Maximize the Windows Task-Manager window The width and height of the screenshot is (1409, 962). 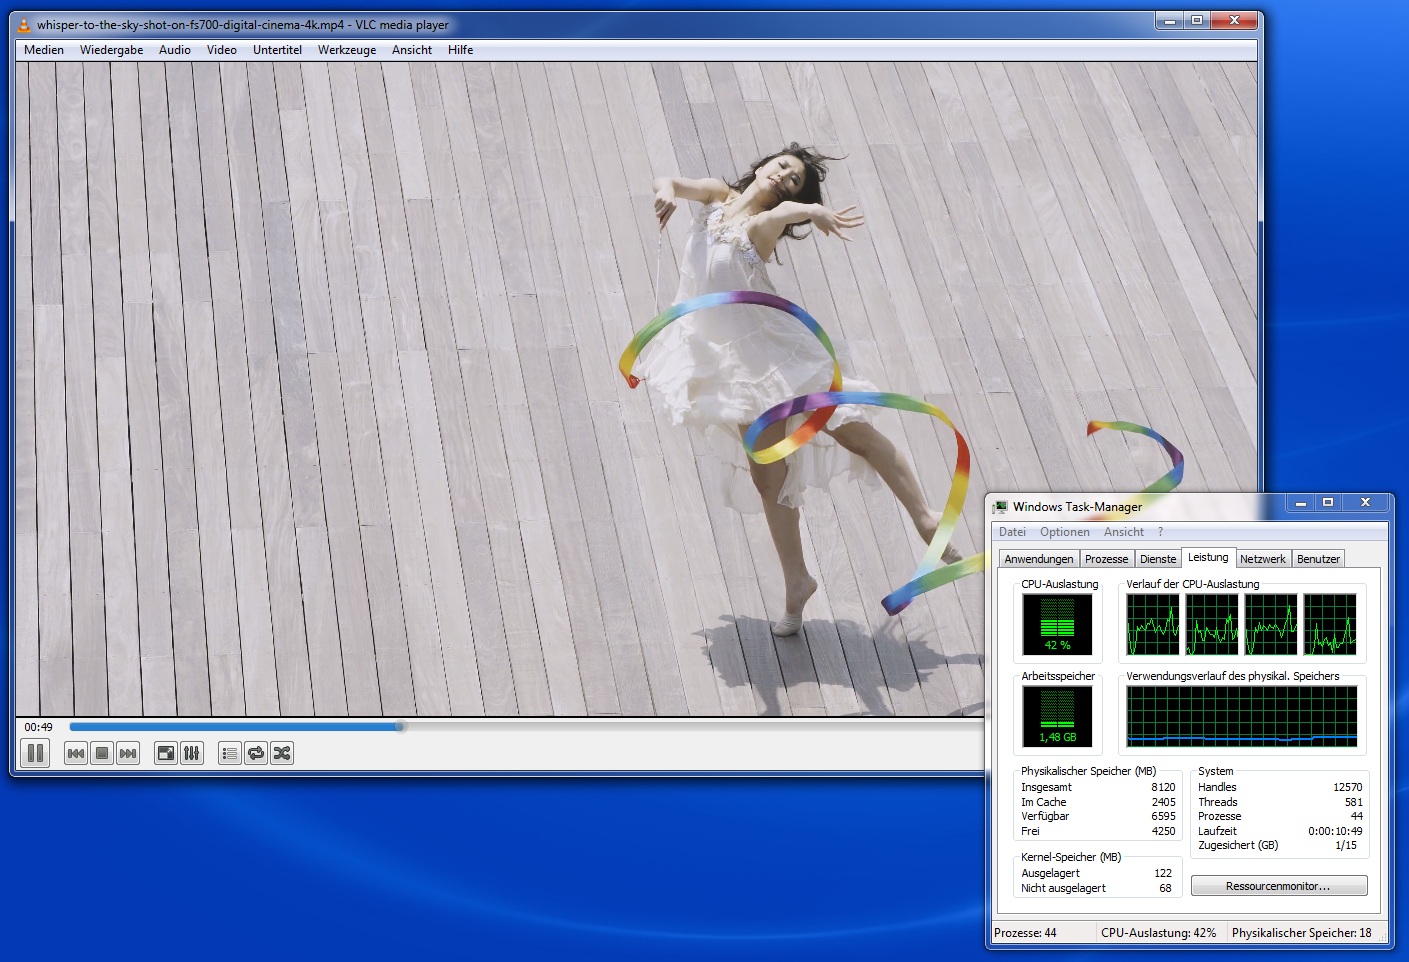(x=1328, y=503)
